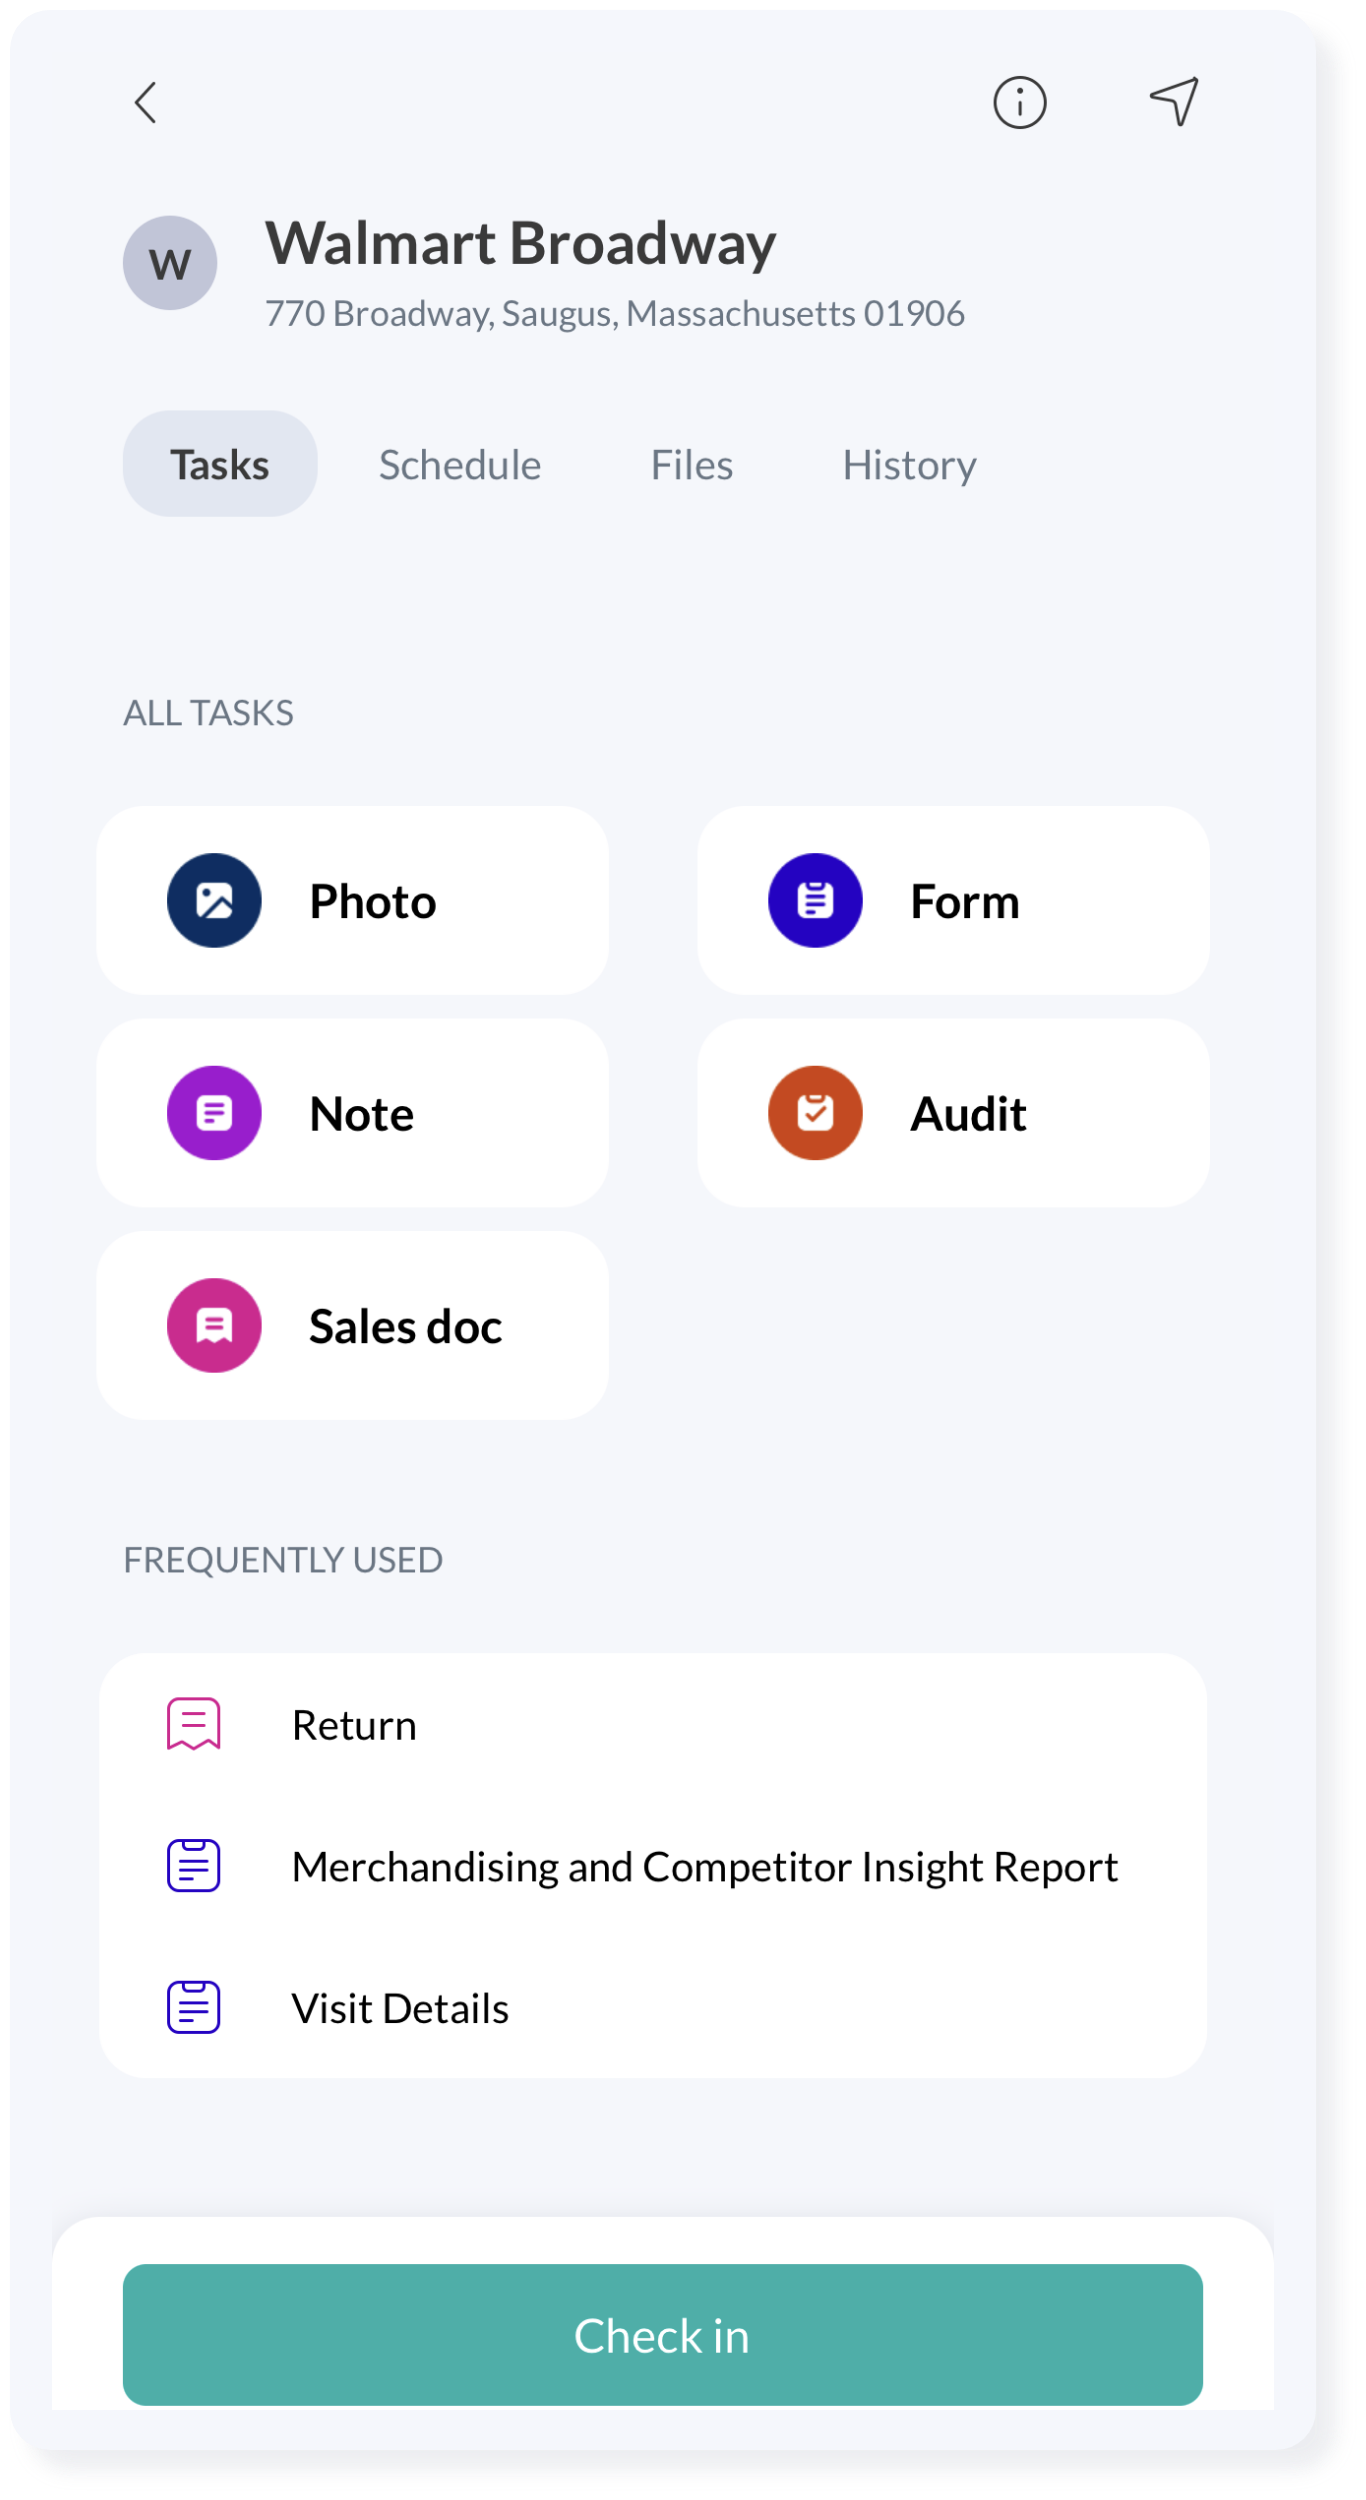Open the info circle icon
Screen dimensions: 1366x2500
click(x=1019, y=102)
